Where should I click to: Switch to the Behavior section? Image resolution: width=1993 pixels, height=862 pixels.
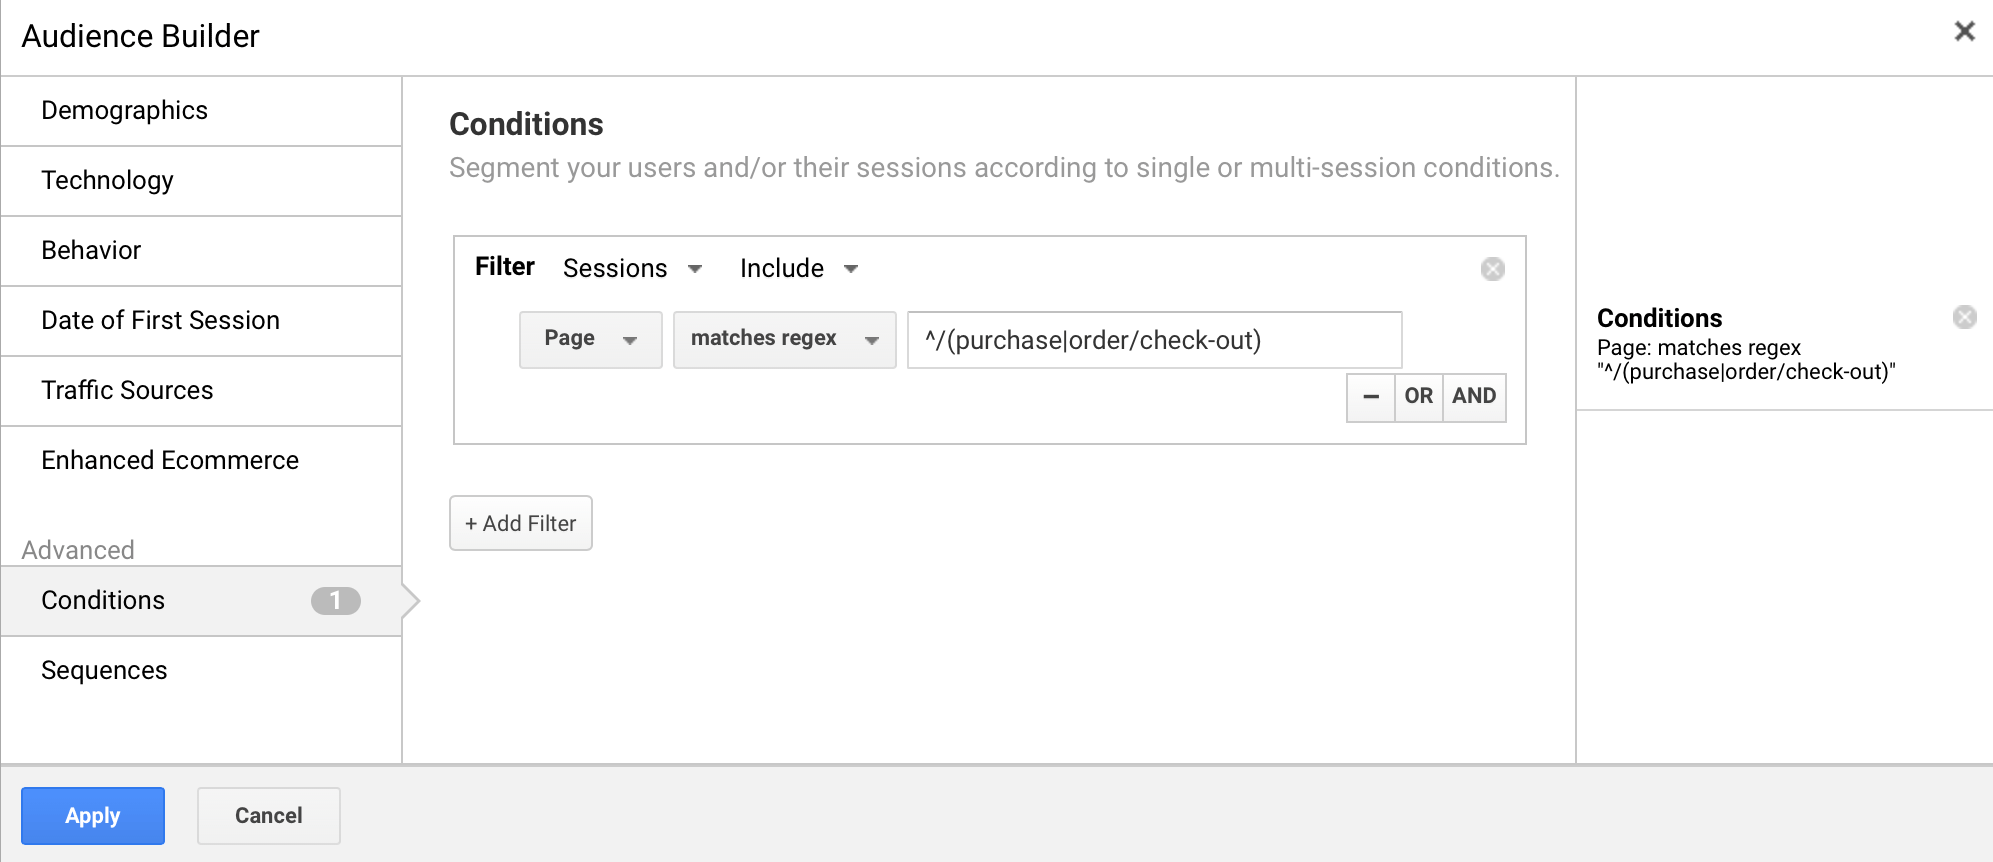(201, 251)
